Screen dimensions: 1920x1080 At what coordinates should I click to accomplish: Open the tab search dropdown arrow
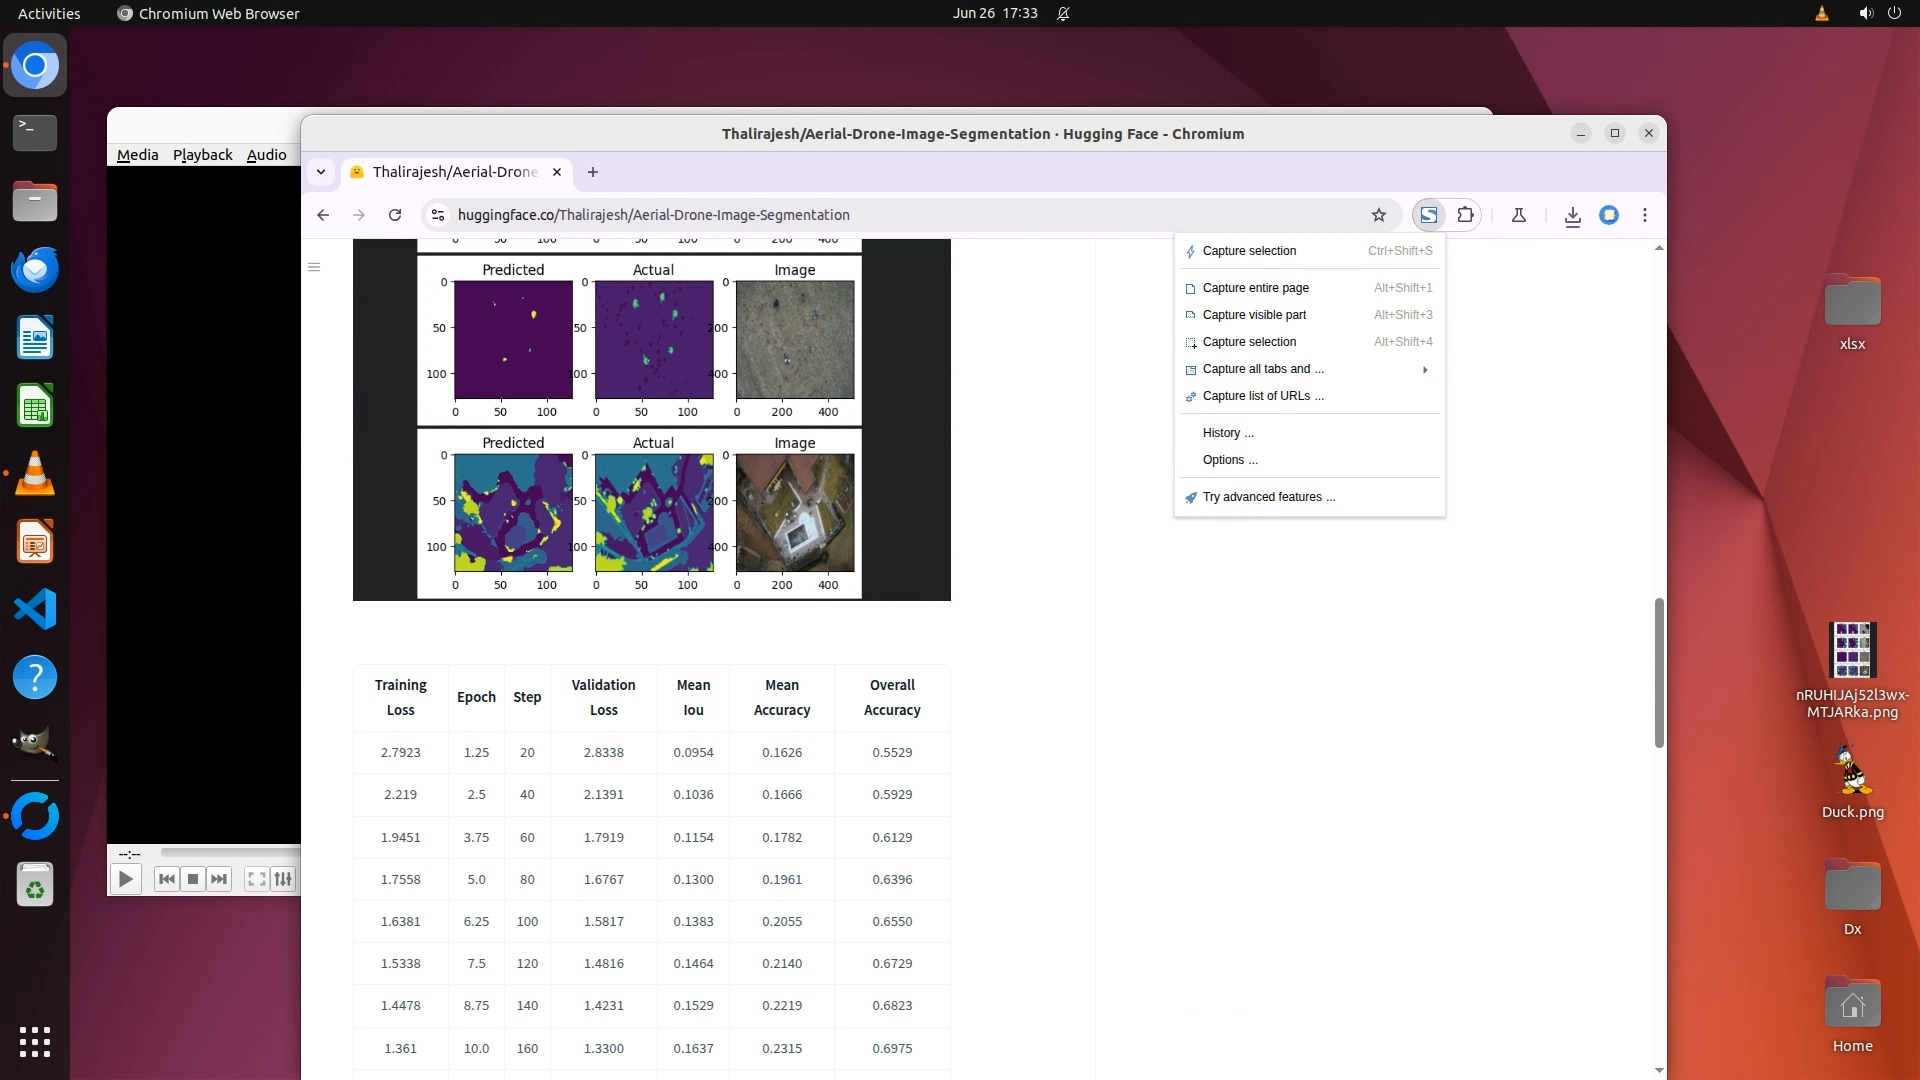tap(321, 172)
